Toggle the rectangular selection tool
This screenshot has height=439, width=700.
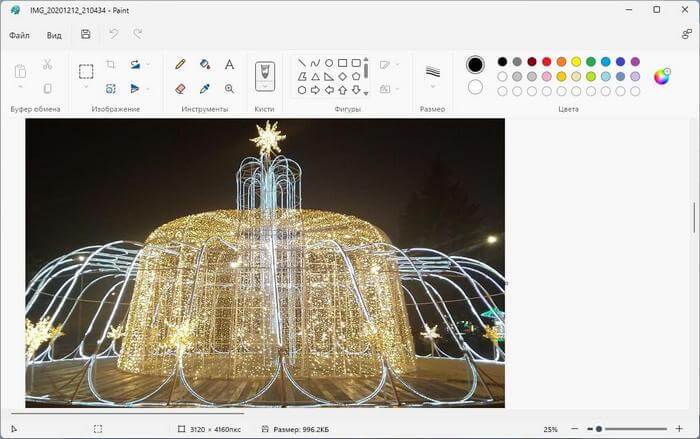86,71
